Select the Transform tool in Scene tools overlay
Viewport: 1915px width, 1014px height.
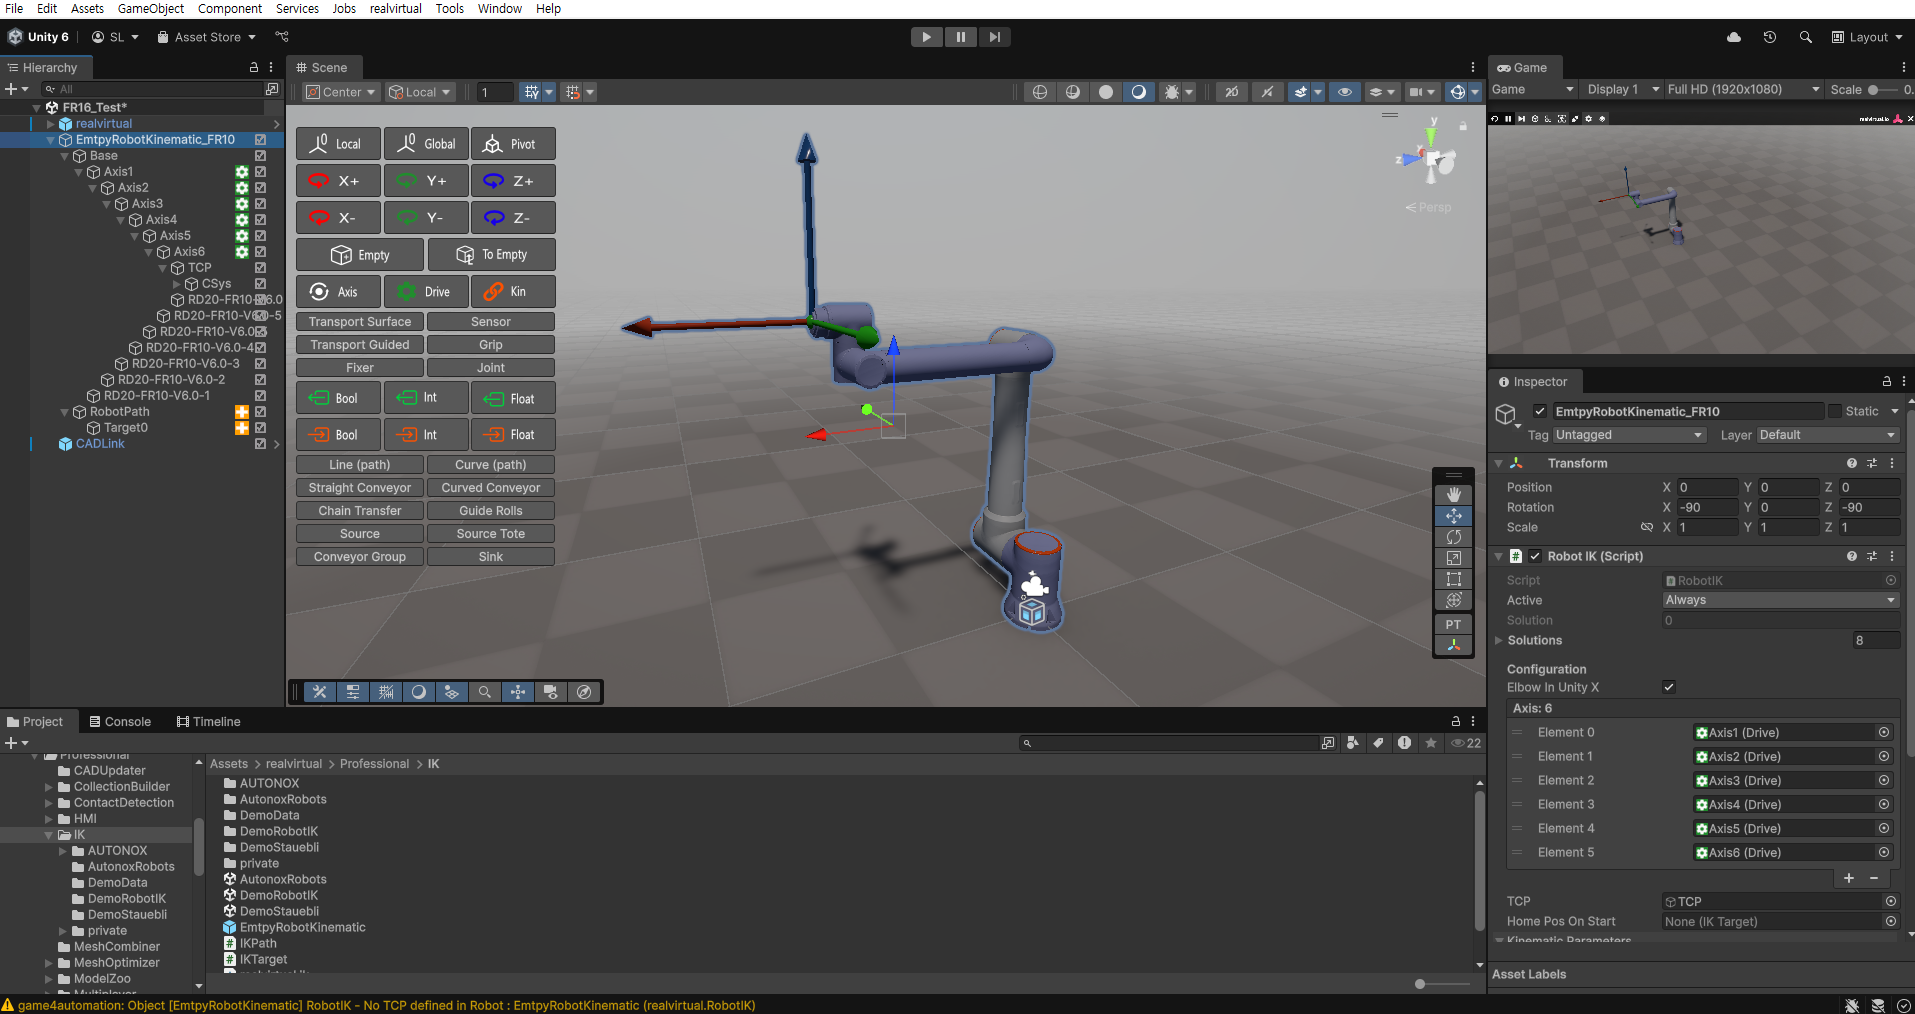coord(1453,600)
